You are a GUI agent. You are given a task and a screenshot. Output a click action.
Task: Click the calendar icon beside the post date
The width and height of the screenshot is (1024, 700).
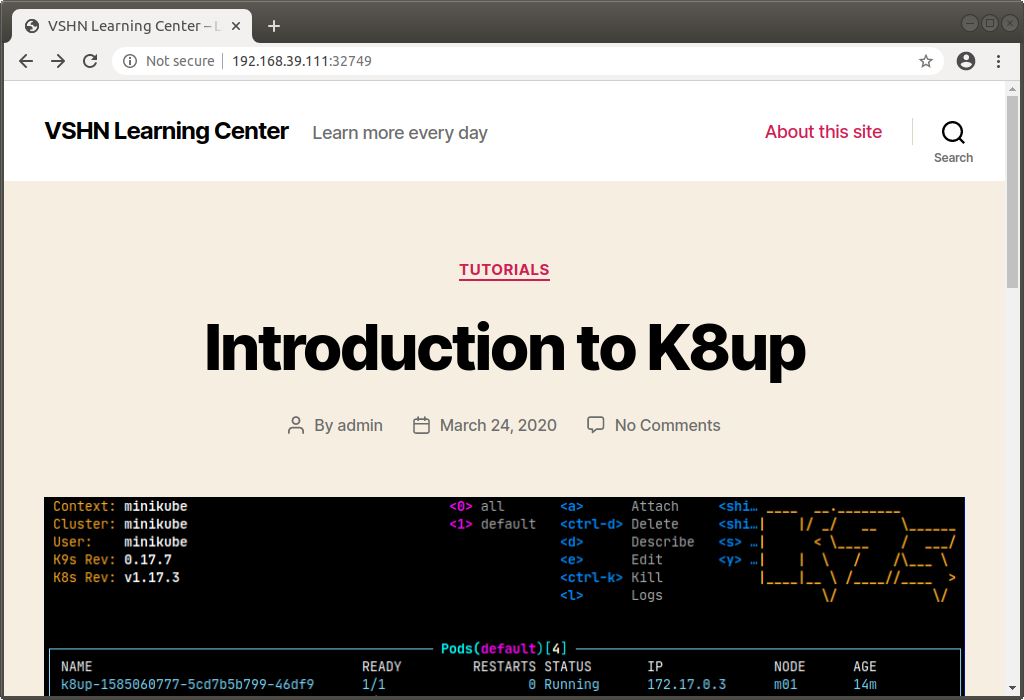[421, 425]
